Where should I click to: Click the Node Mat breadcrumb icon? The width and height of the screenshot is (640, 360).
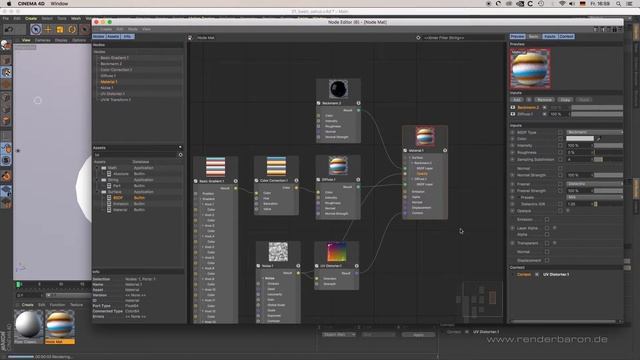(x=190, y=38)
